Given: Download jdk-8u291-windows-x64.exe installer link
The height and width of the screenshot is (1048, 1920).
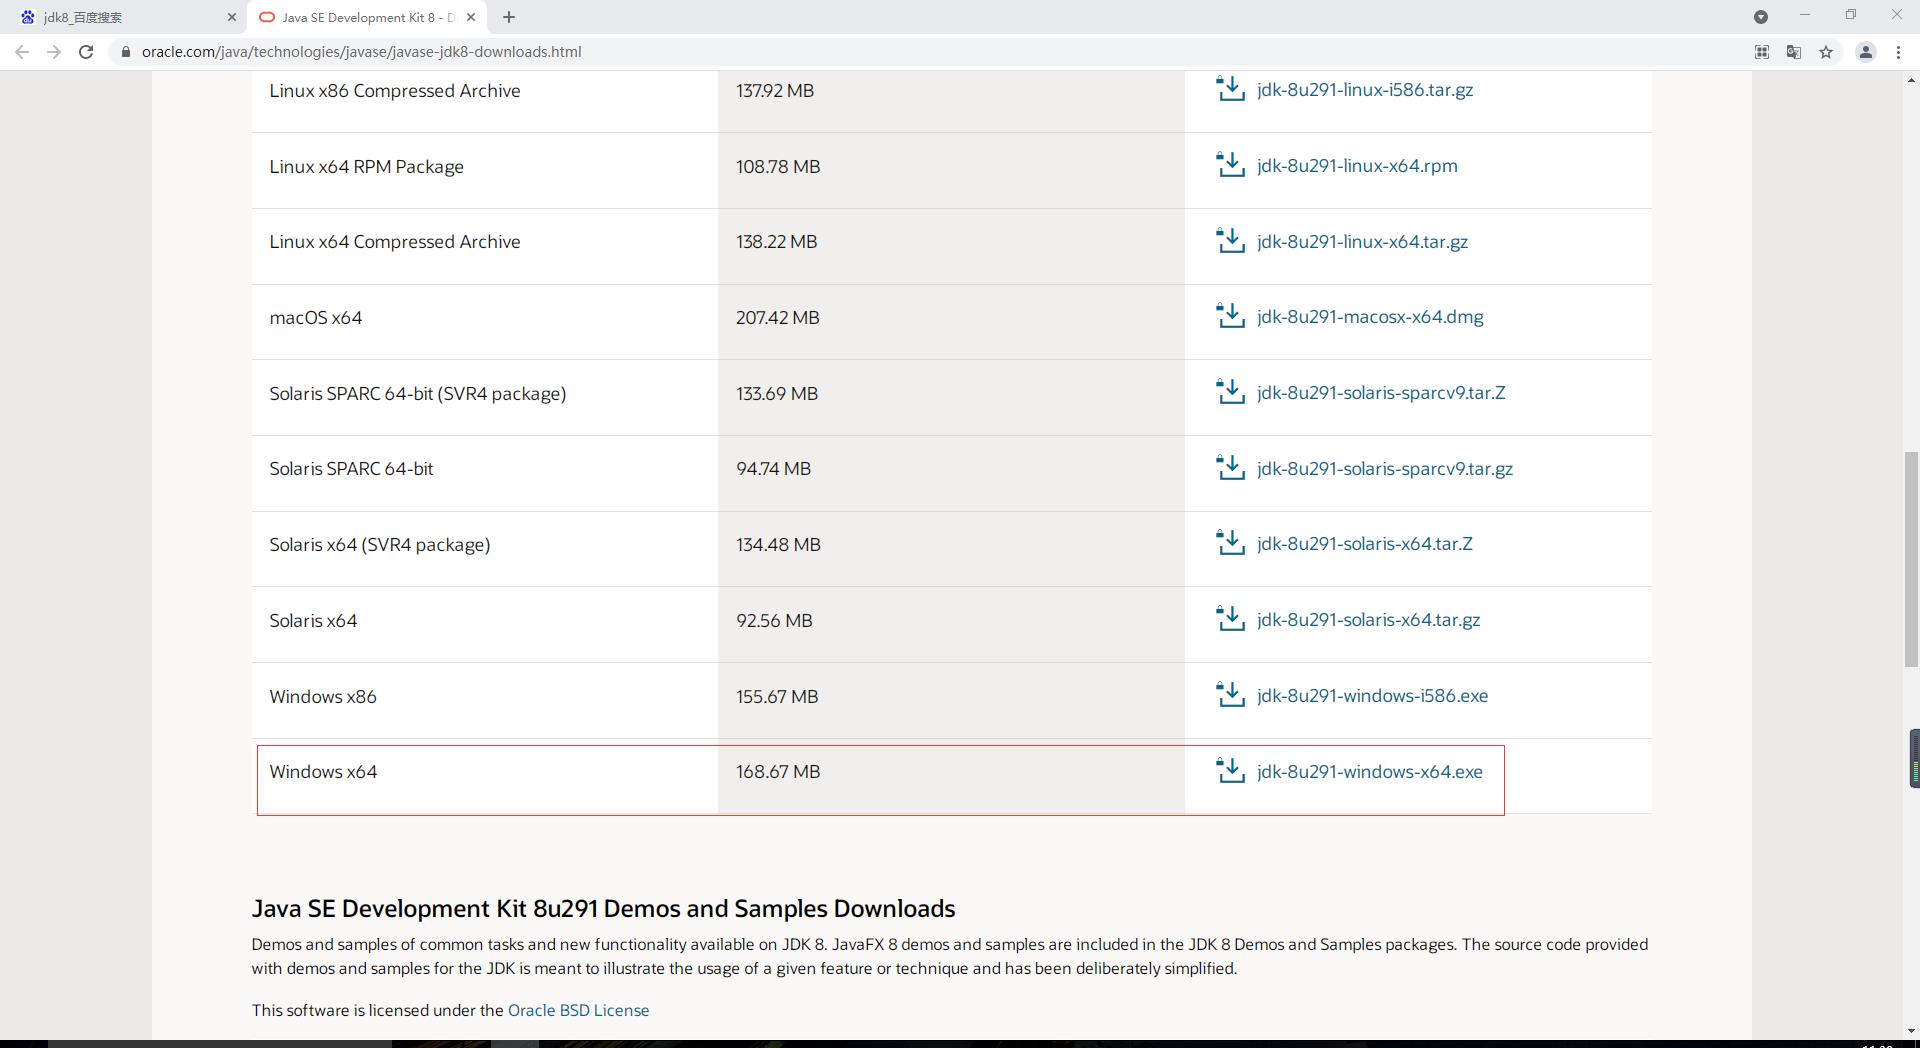Looking at the screenshot, I should (x=1369, y=772).
